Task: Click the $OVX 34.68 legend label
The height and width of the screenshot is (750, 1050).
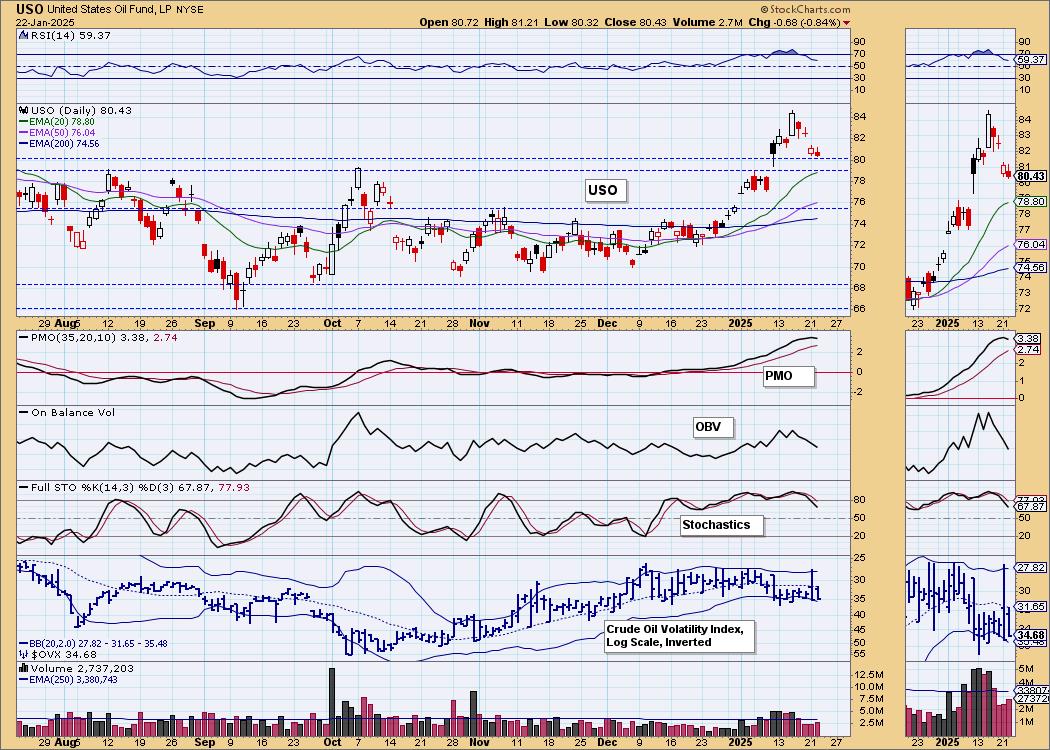Action: click(x=64, y=654)
